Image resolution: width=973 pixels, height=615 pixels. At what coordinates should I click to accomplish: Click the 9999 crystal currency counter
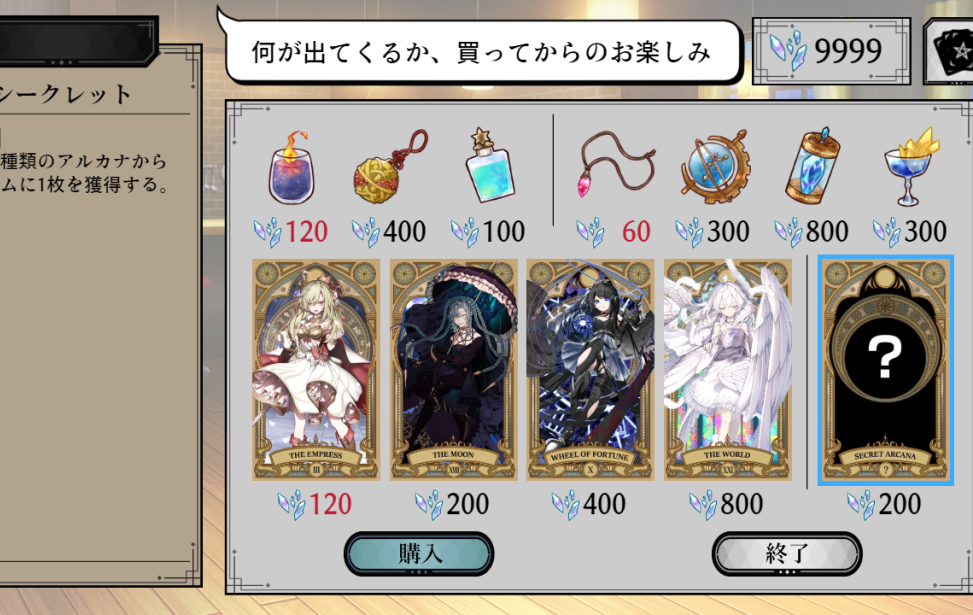click(x=832, y=51)
